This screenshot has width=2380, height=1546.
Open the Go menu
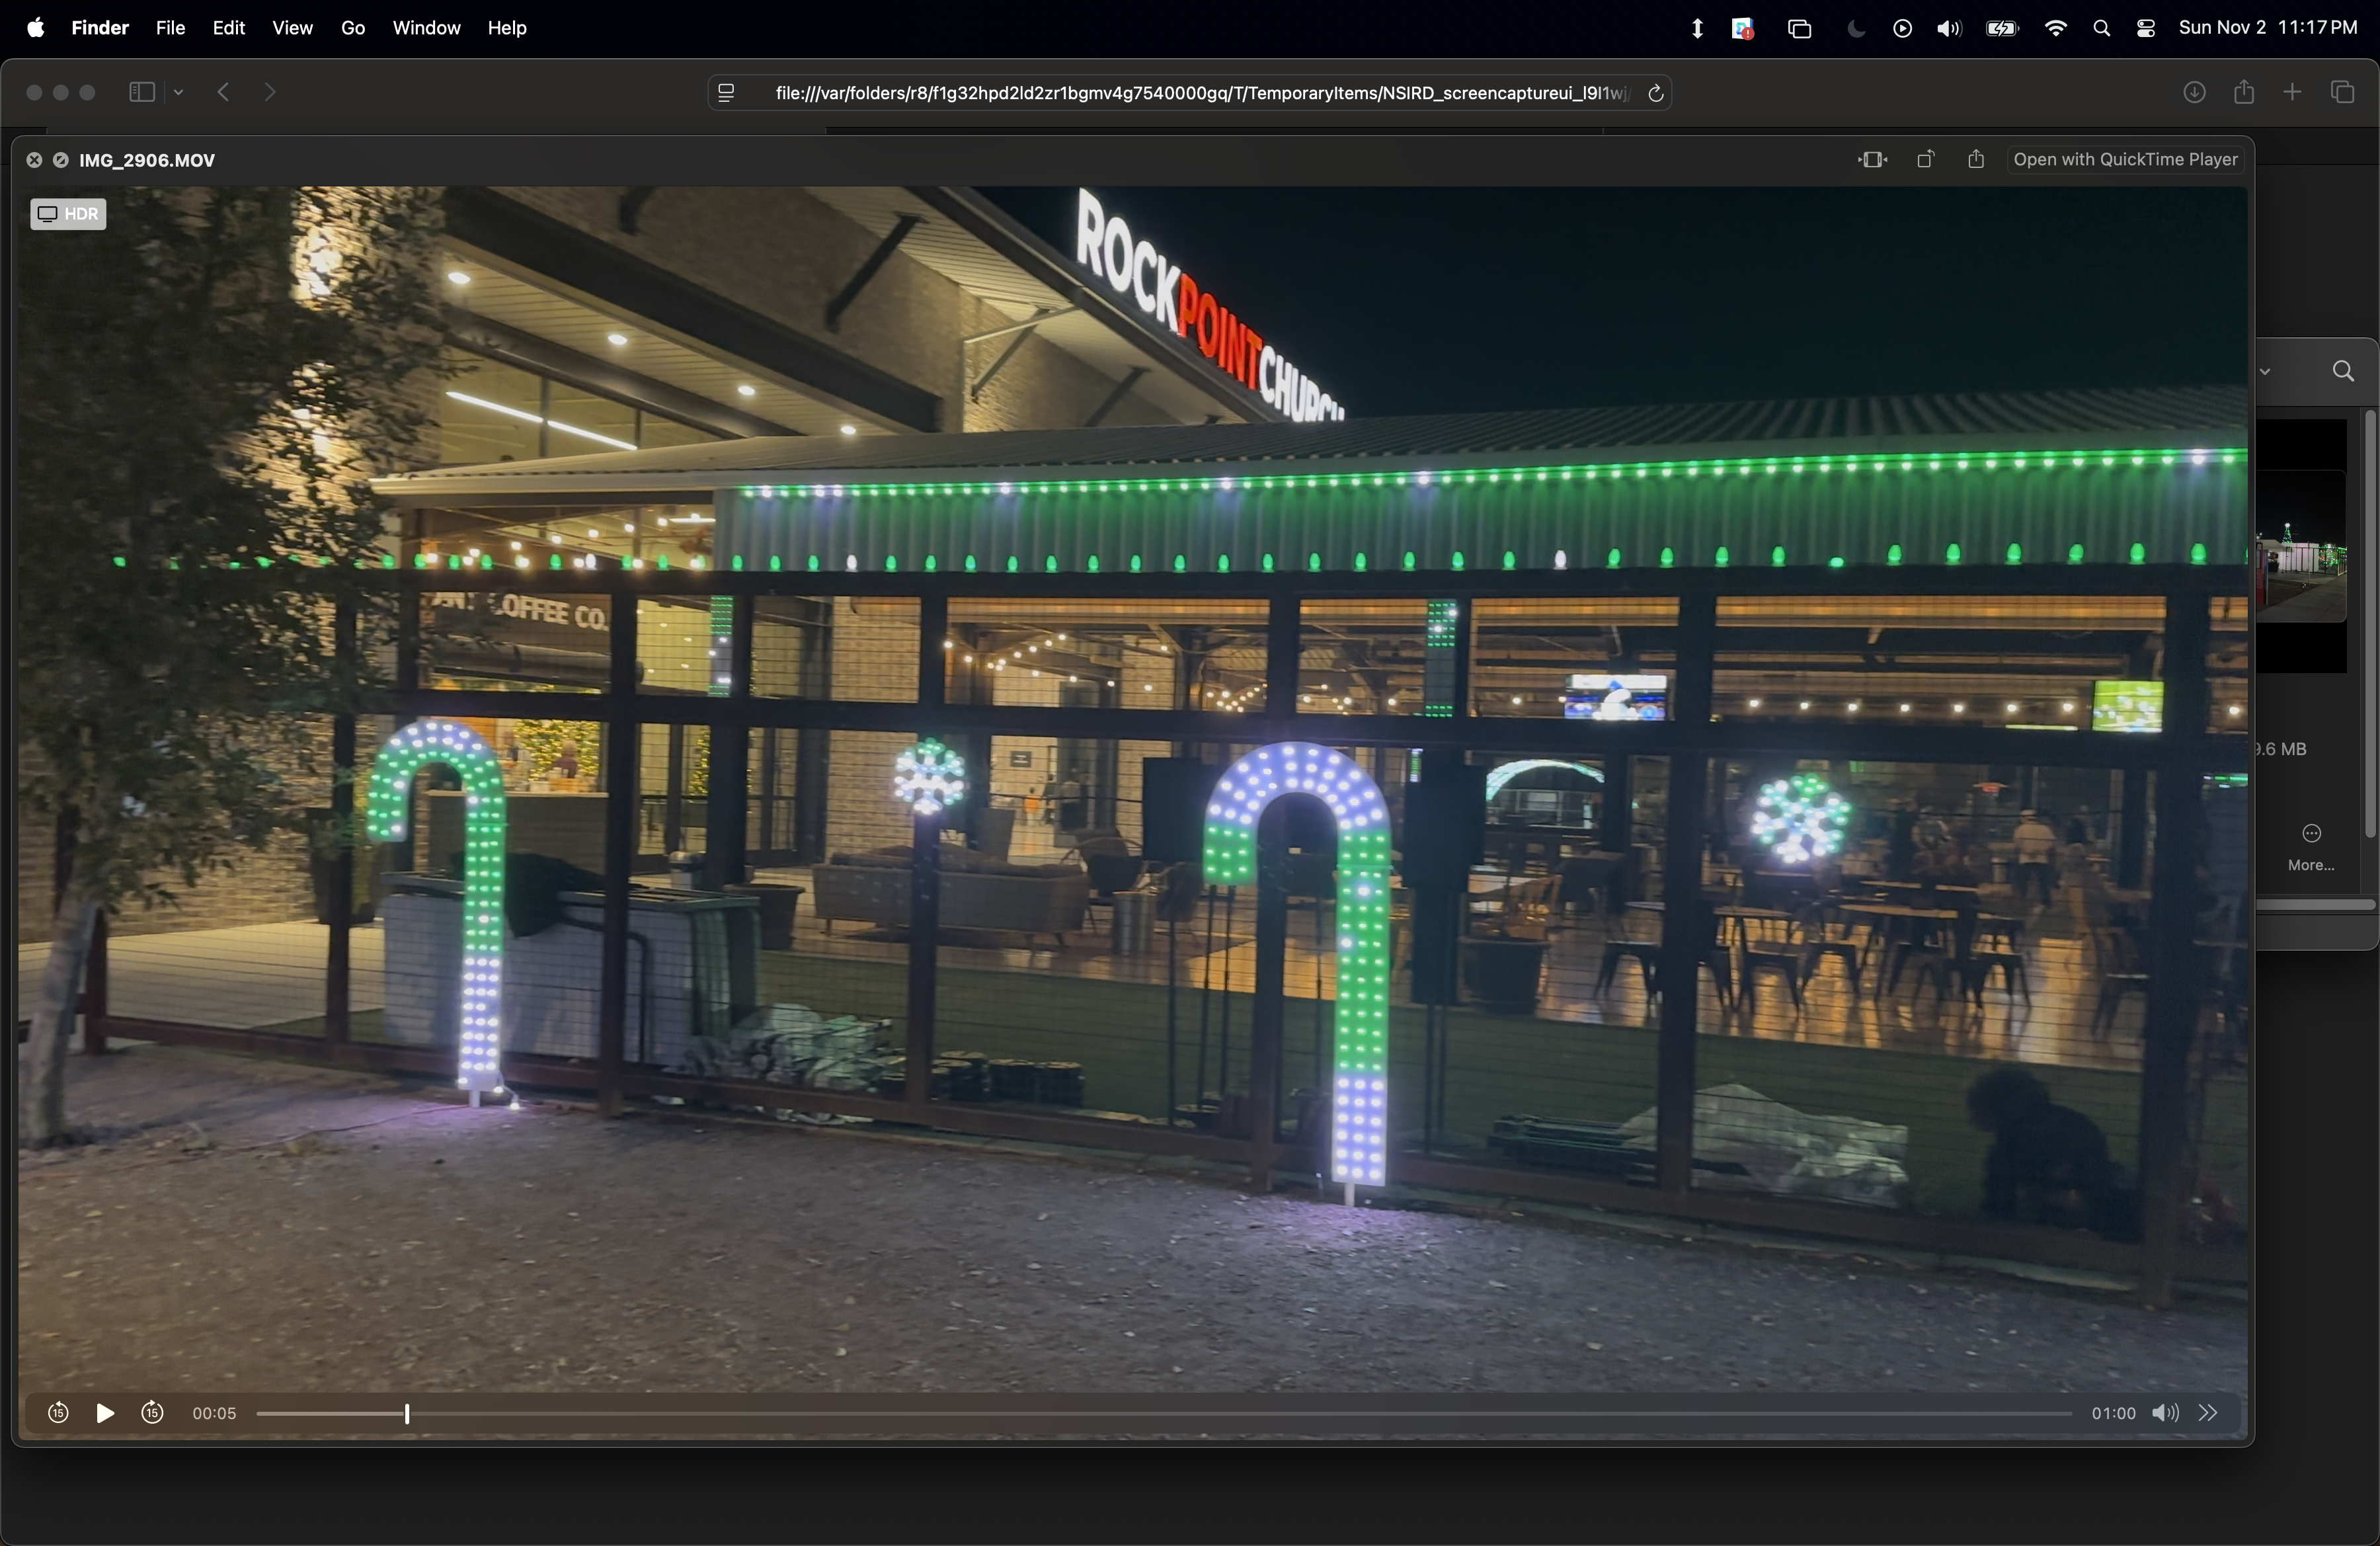coord(353,28)
